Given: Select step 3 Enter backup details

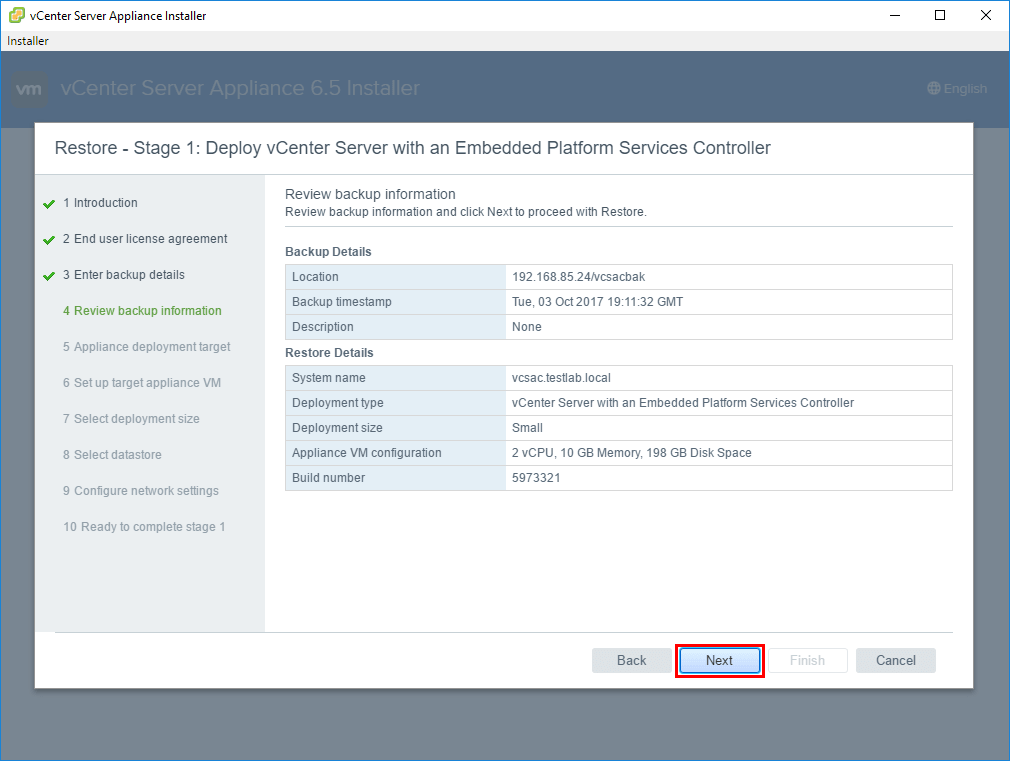Looking at the screenshot, I should tap(124, 275).
